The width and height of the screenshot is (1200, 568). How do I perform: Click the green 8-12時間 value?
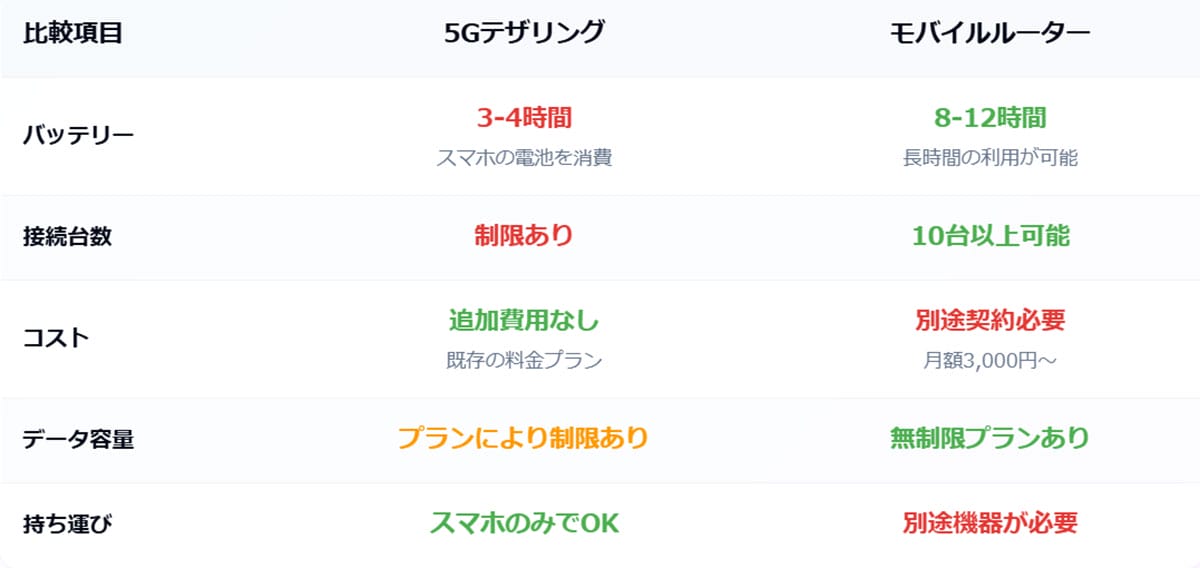click(989, 118)
